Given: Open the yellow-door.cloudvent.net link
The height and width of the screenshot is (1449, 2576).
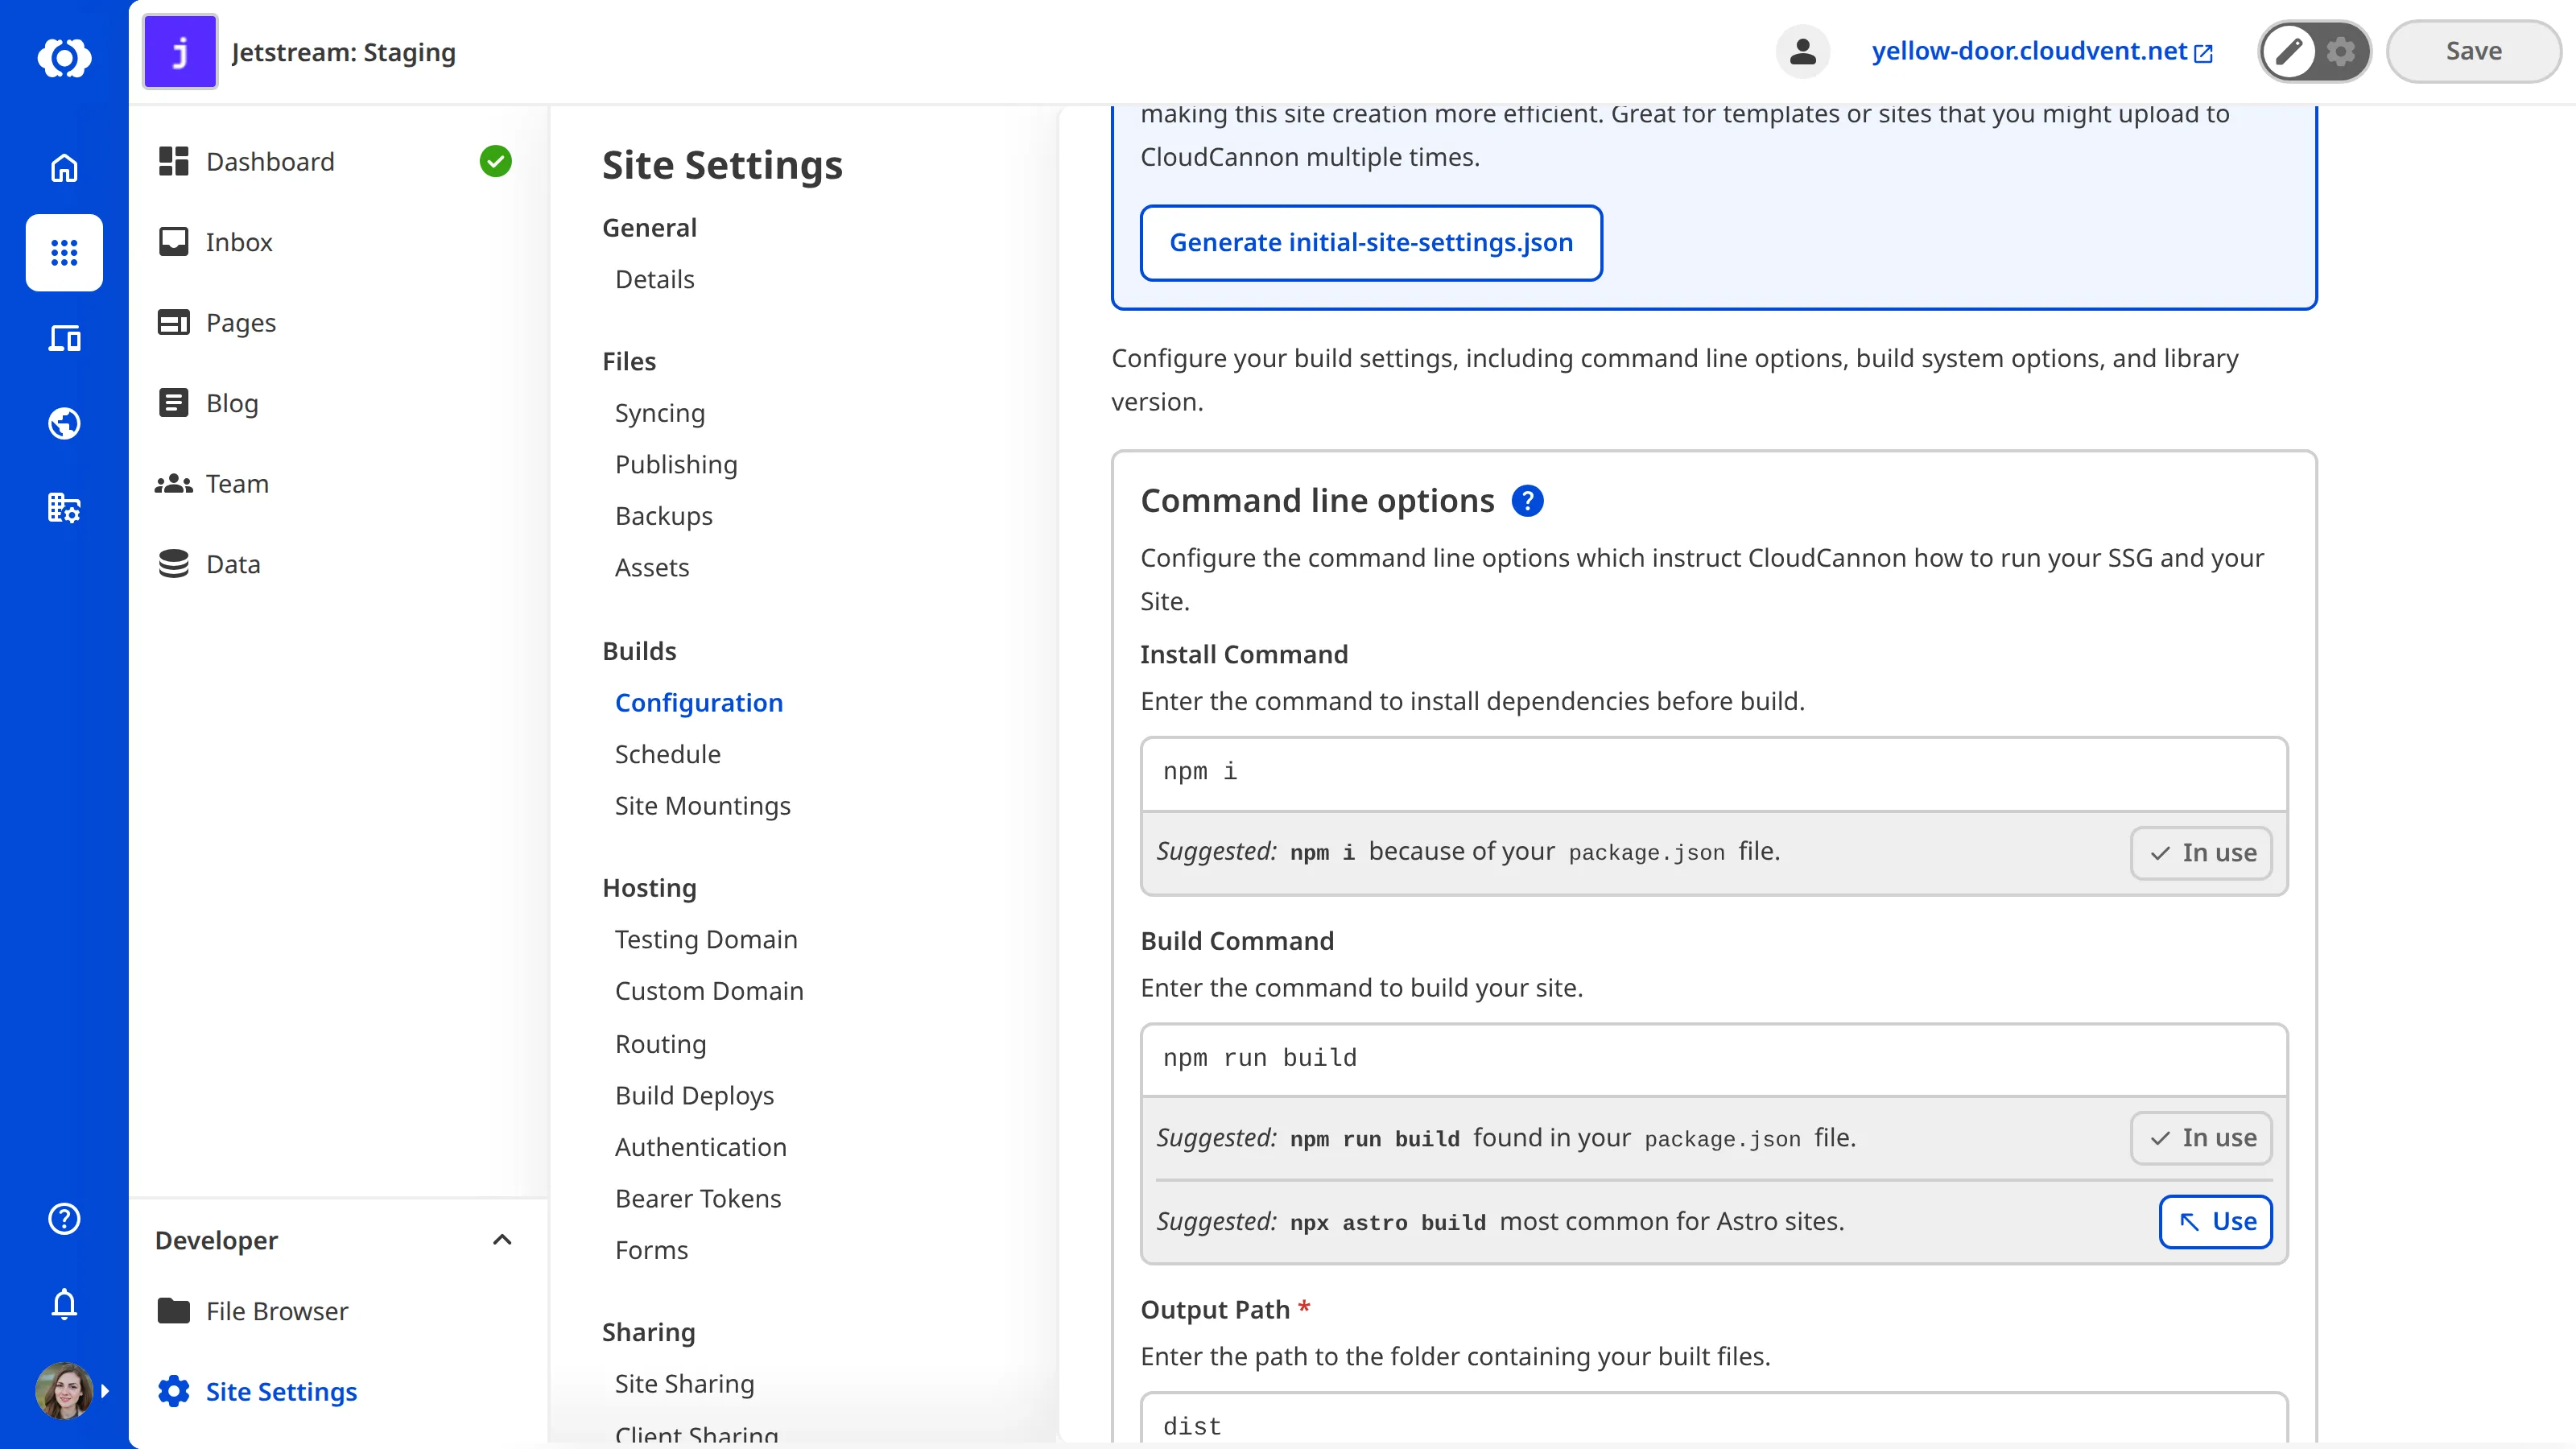Looking at the screenshot, I should (x=2042, y=51).
